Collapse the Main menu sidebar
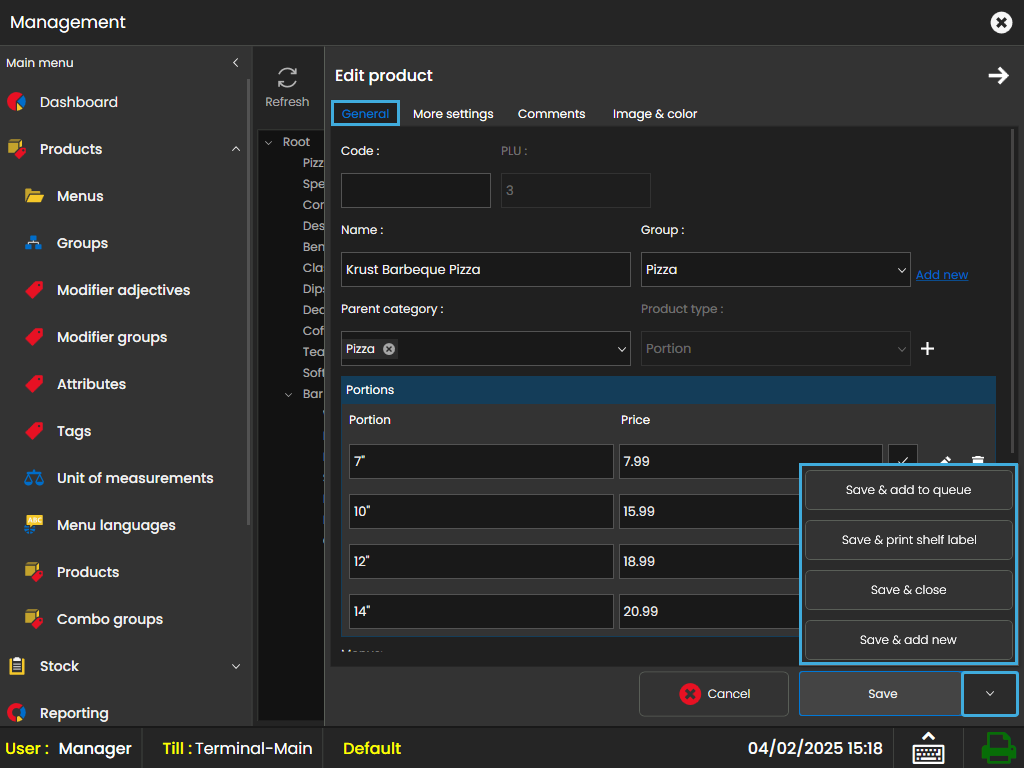 [236, 63]
